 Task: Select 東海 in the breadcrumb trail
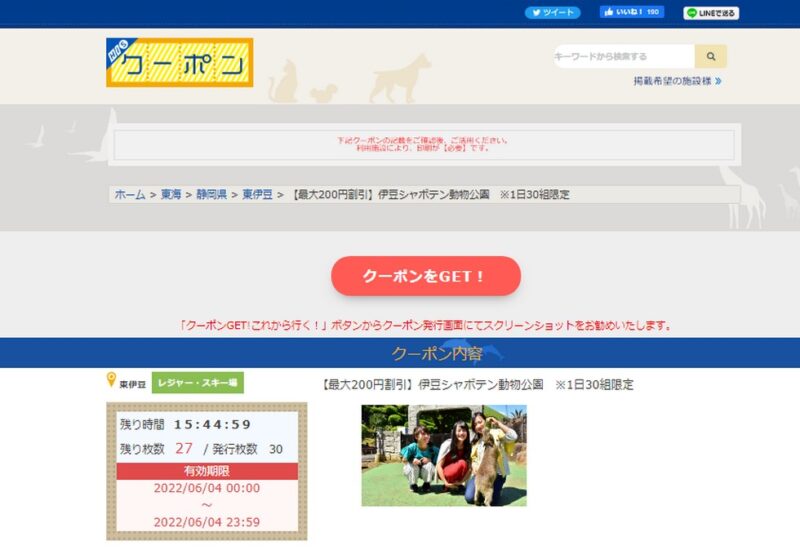click(x=171, y=195)
